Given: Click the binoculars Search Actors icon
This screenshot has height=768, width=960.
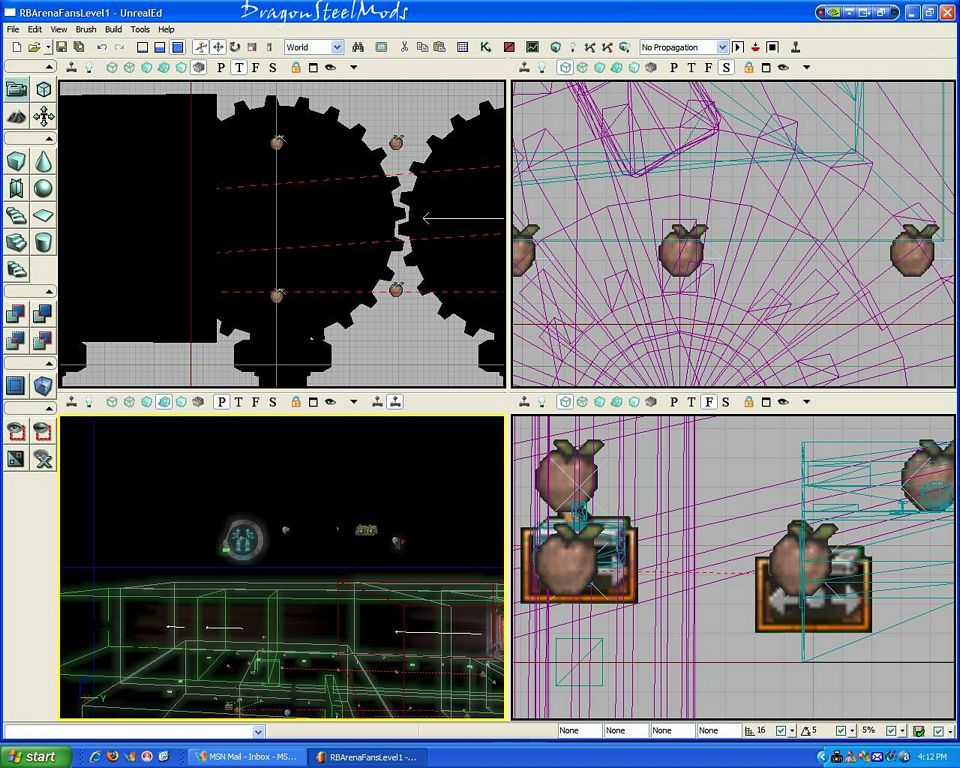Looking at the screenshot, I should [x=357, y=47].
